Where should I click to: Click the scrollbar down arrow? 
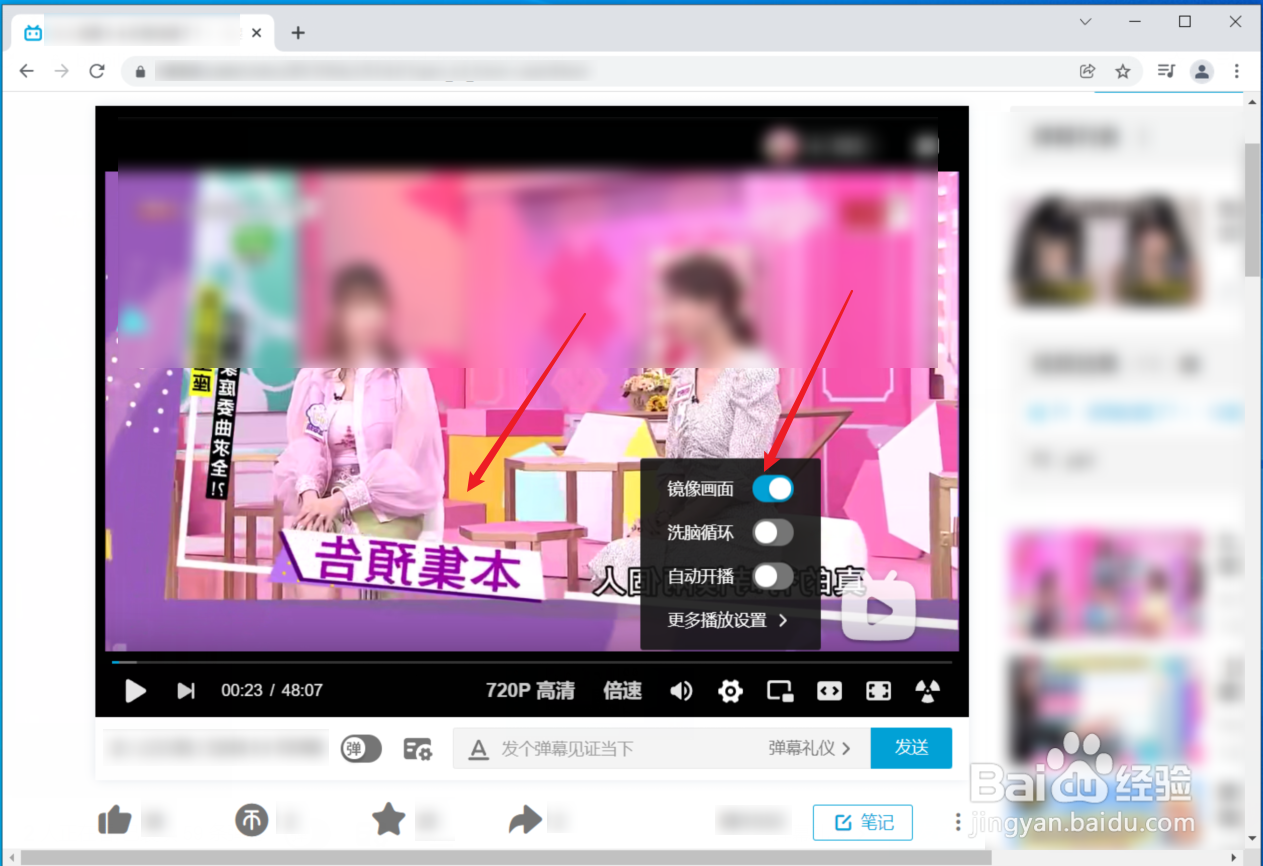coord(1252,838)
